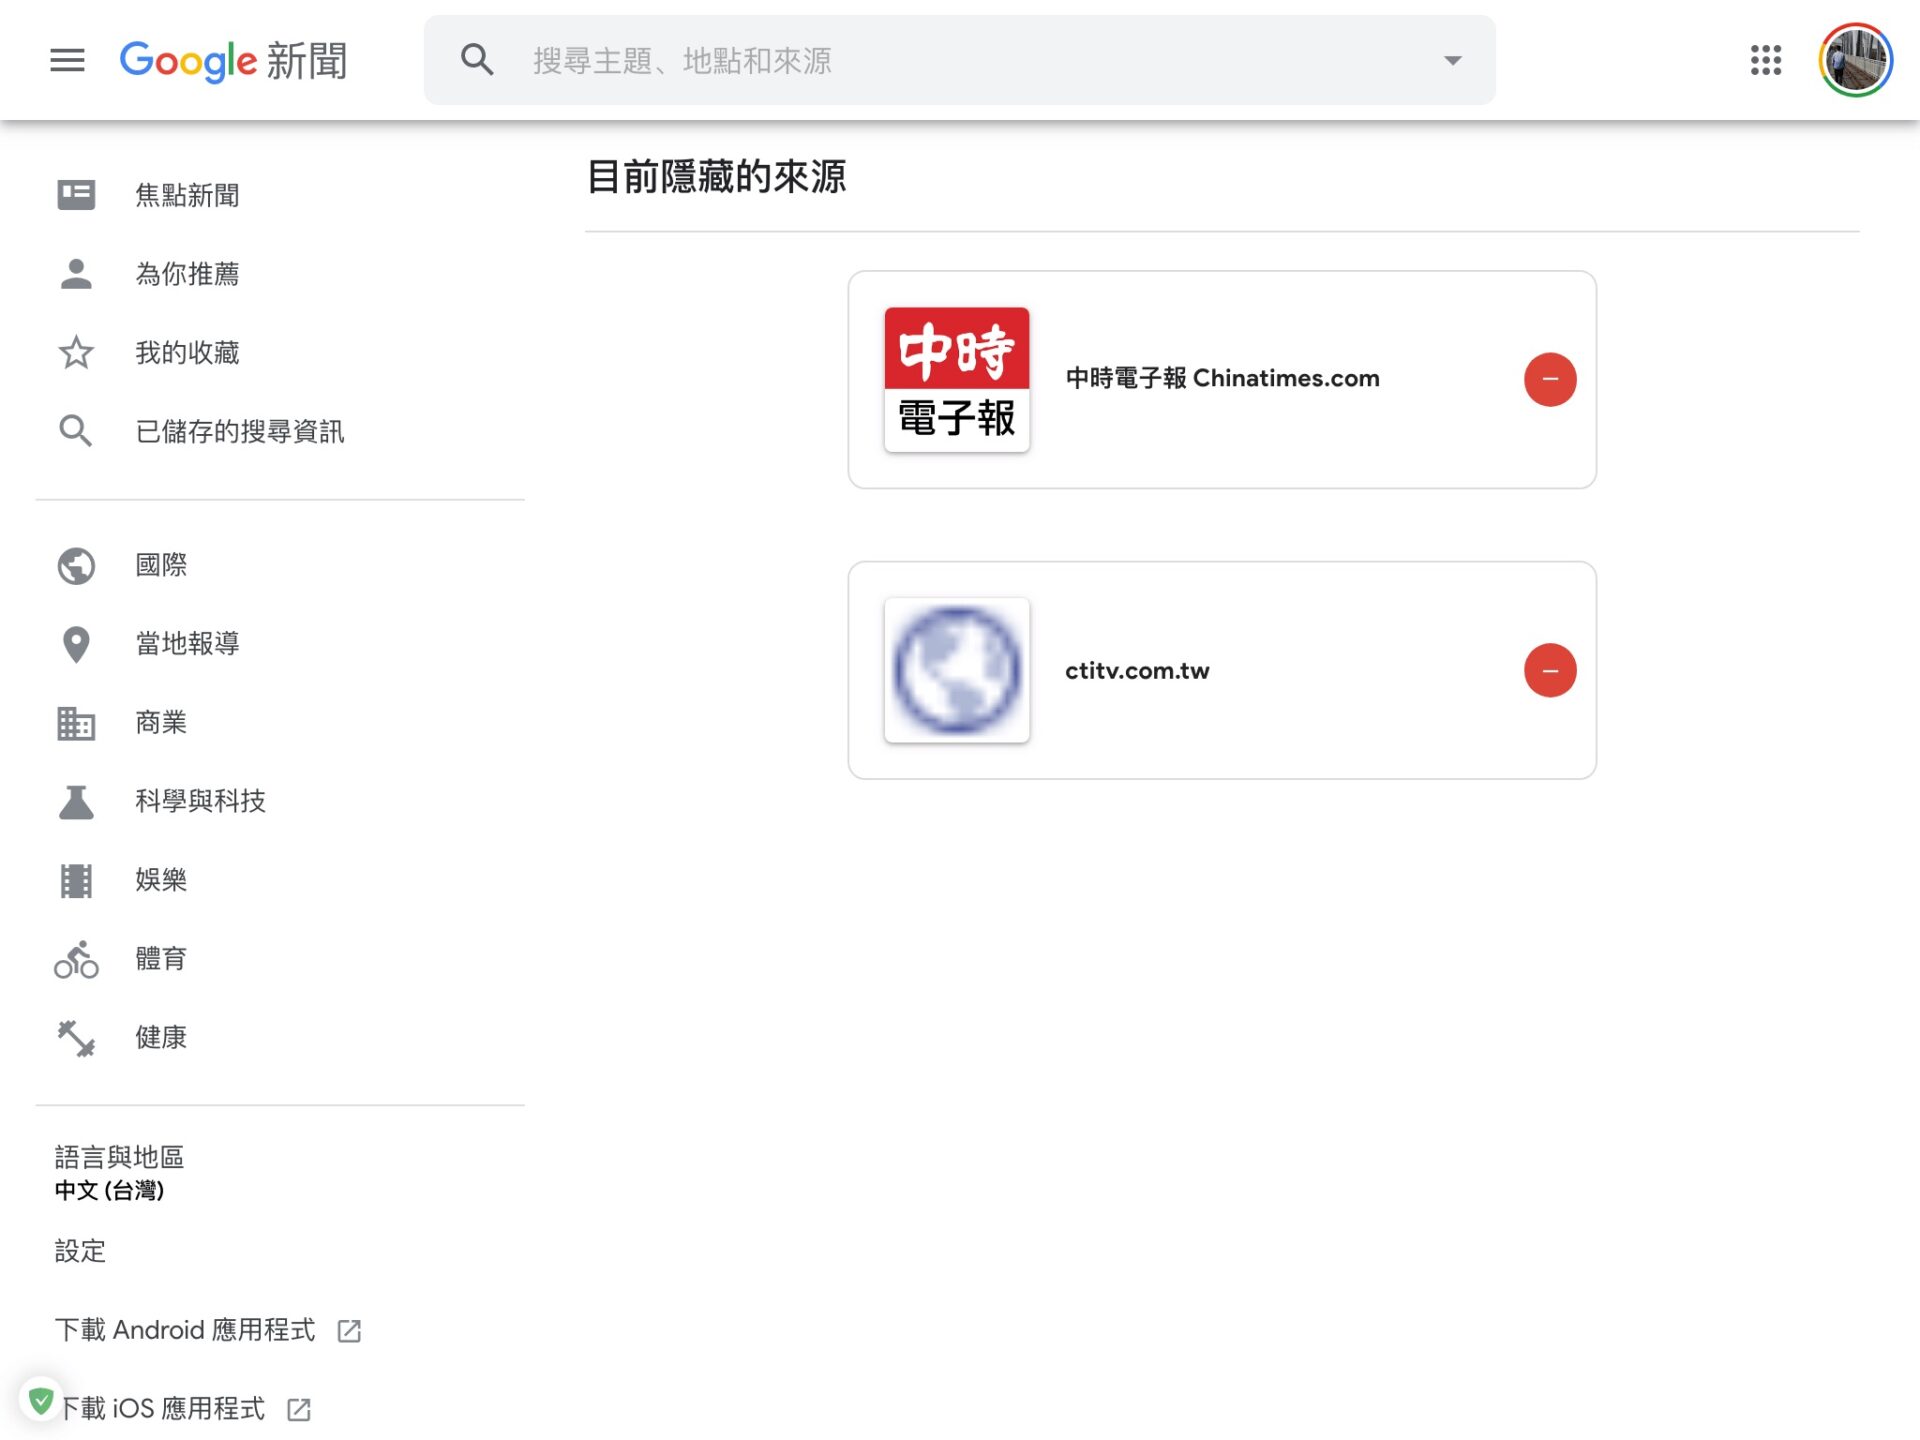
Task: Open the Google apps grid
Action: point(1766,60)
